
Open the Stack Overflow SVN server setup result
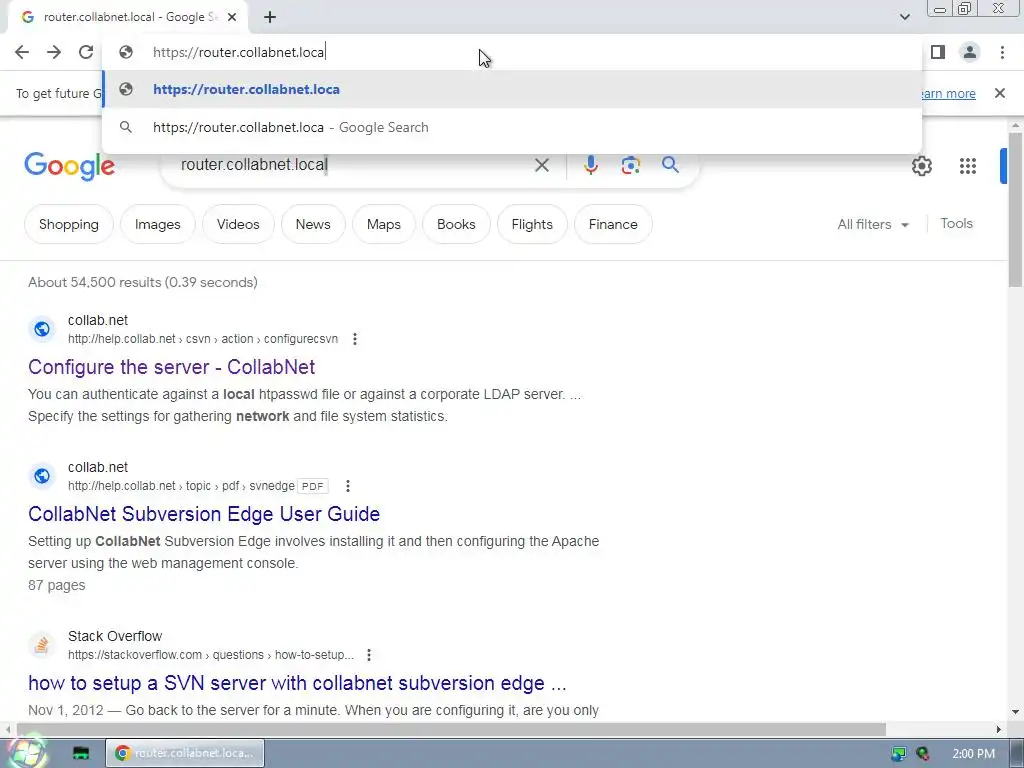pyautogui.click(x=297, y=683)
